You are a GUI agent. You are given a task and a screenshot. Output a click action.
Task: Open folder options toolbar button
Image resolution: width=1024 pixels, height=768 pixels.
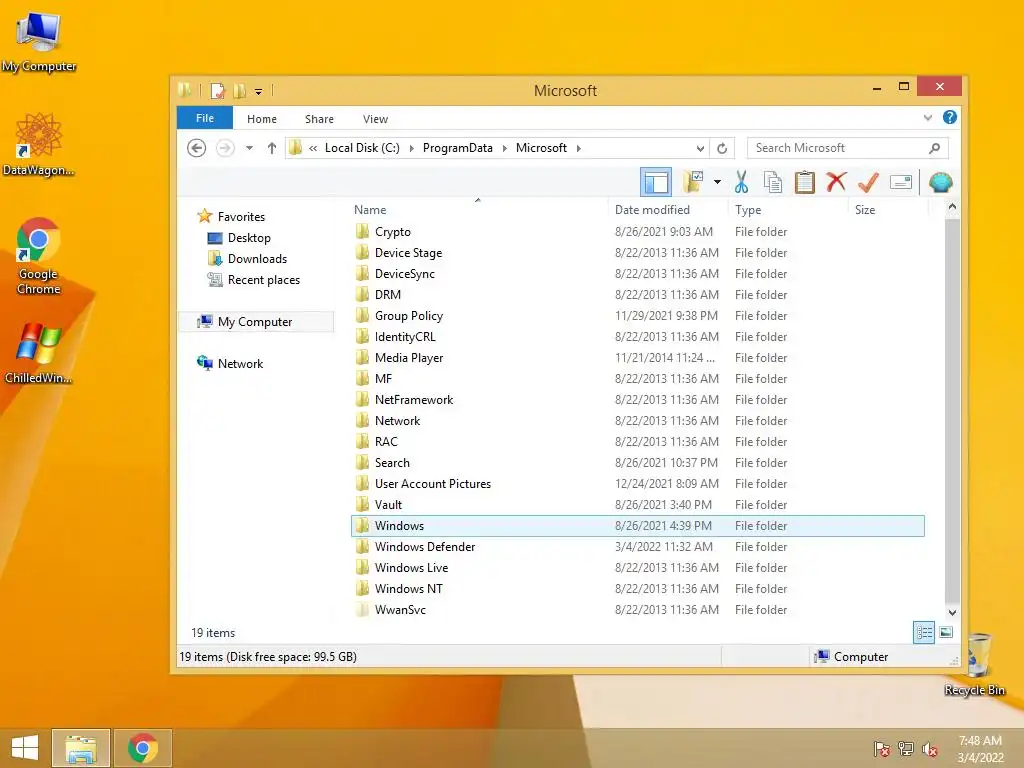point(693,182)
